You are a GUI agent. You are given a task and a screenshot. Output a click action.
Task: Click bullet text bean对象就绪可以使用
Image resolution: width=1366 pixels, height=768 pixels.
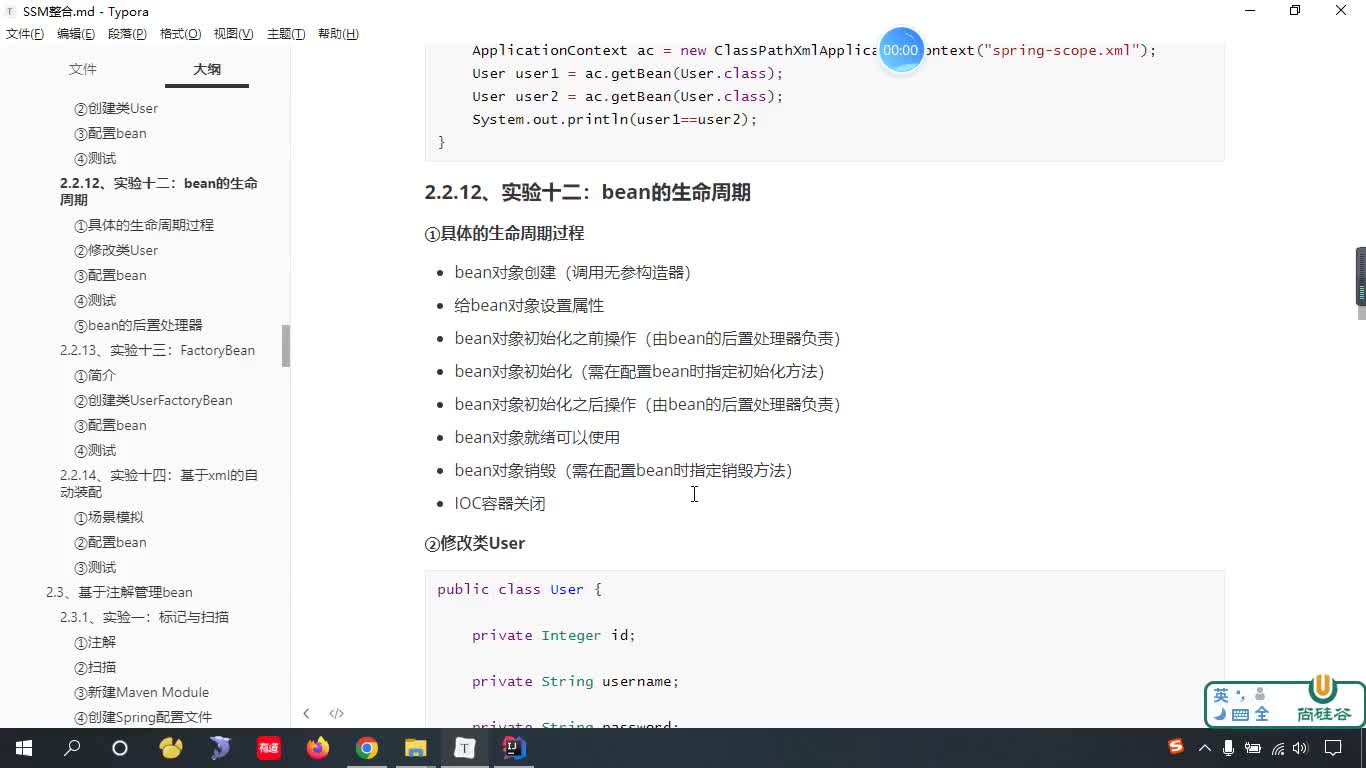click(537, 437)
